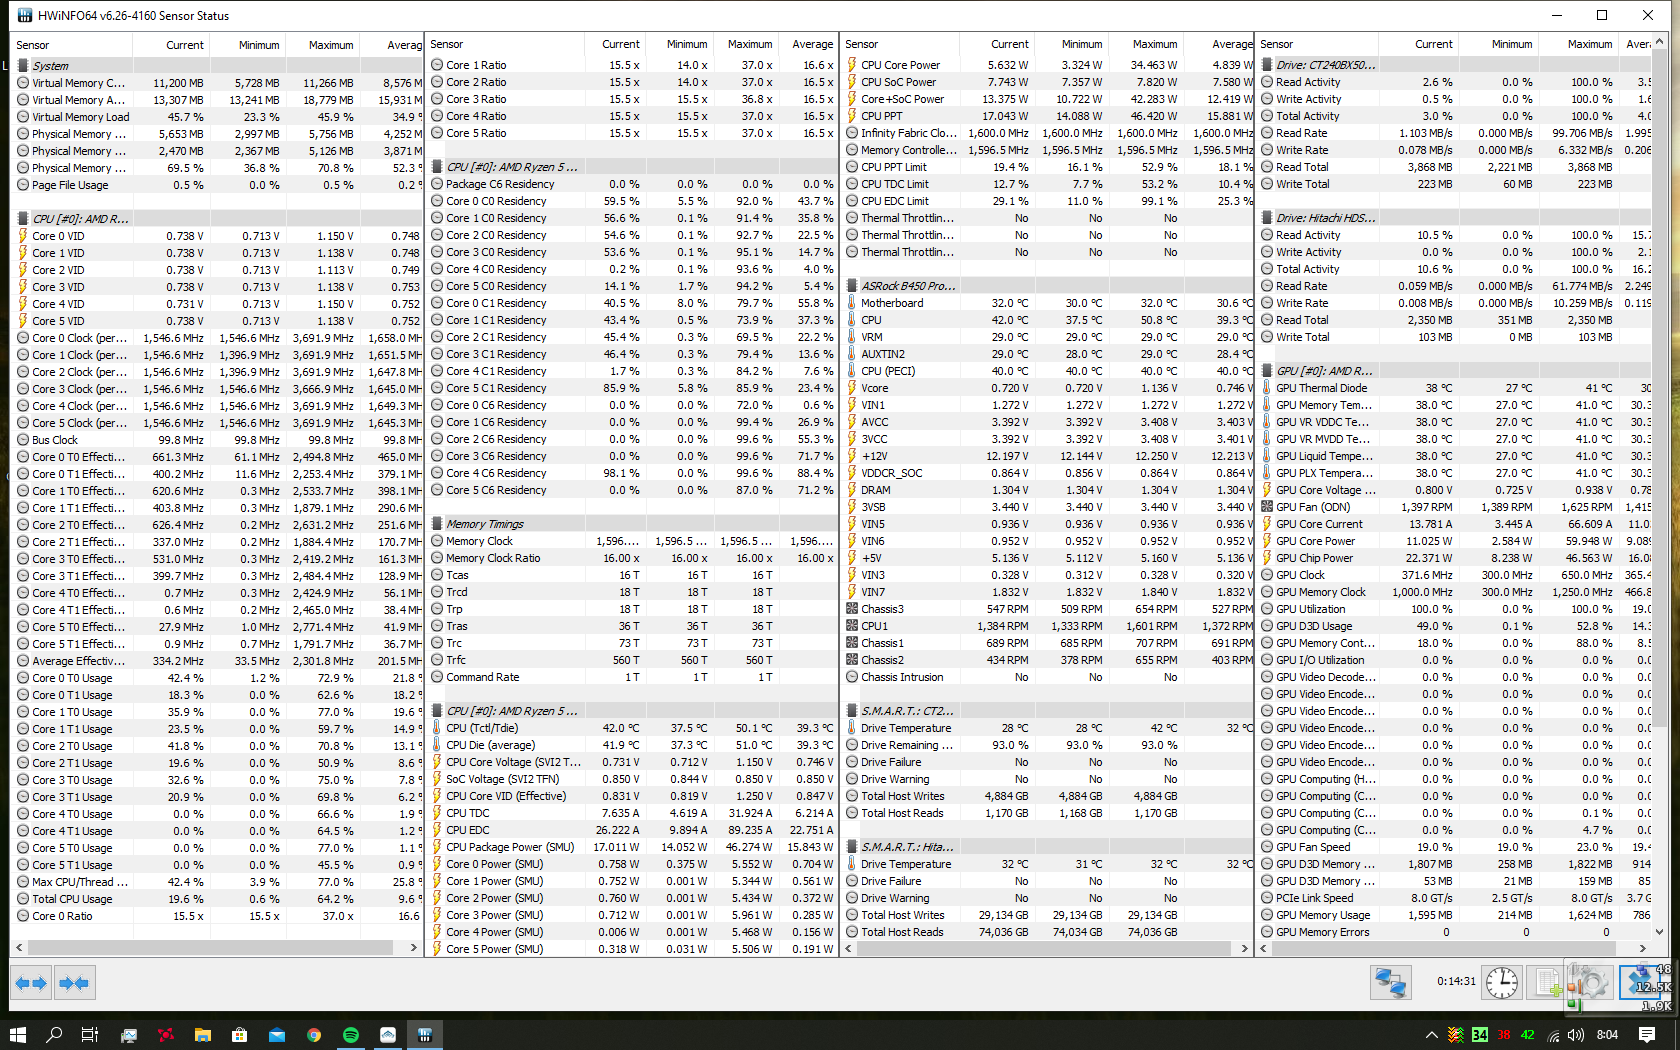
Task: Select the Page File Usage row
Action: [x=218, y=185]
